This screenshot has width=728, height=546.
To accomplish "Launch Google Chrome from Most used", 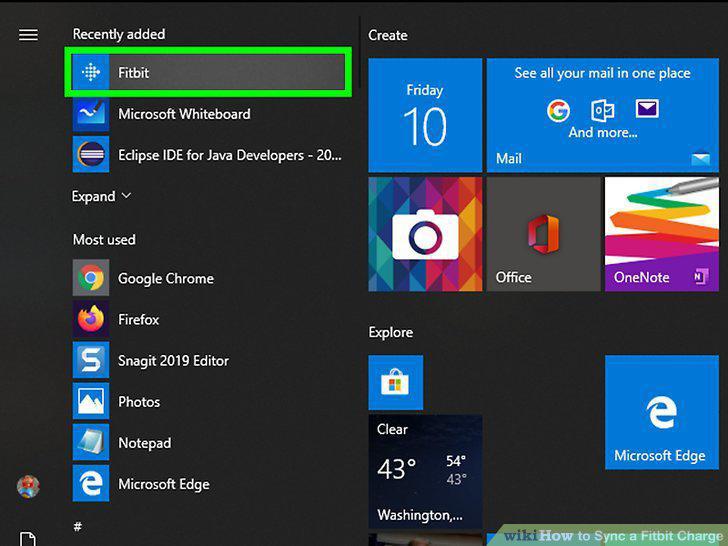I will point(208,278).
